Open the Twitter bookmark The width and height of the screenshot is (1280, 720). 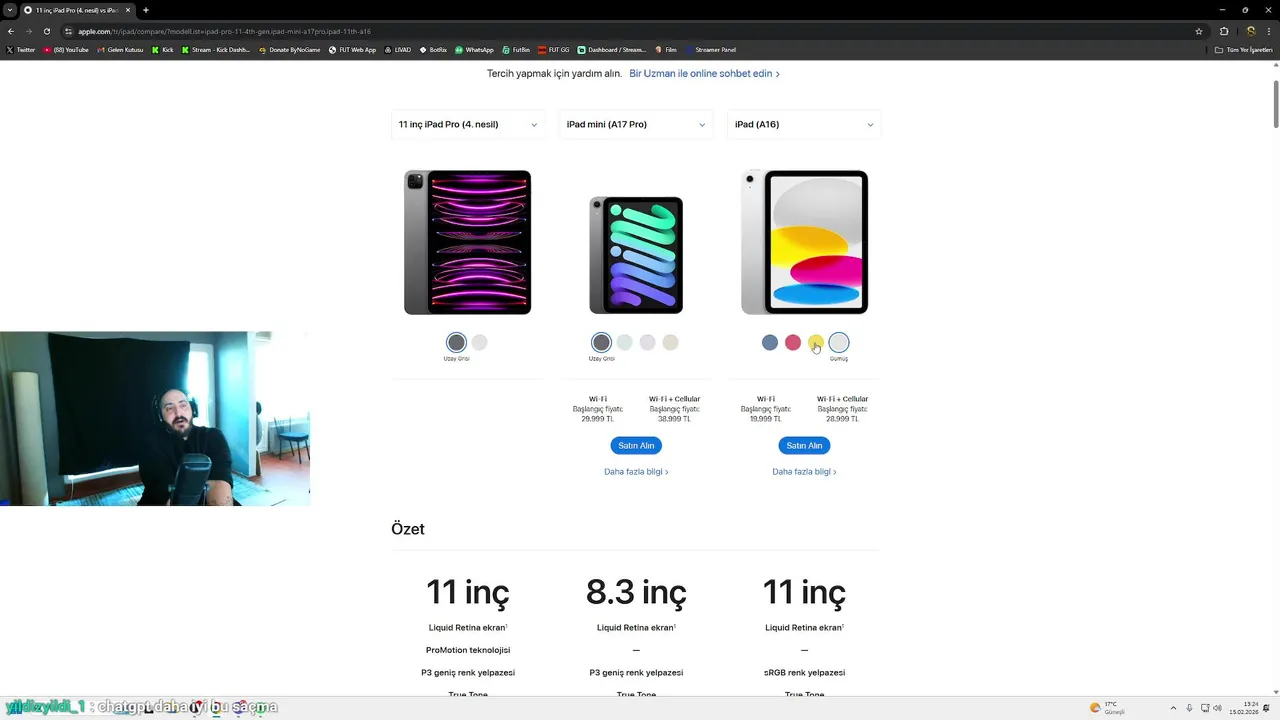click(20, 49)
